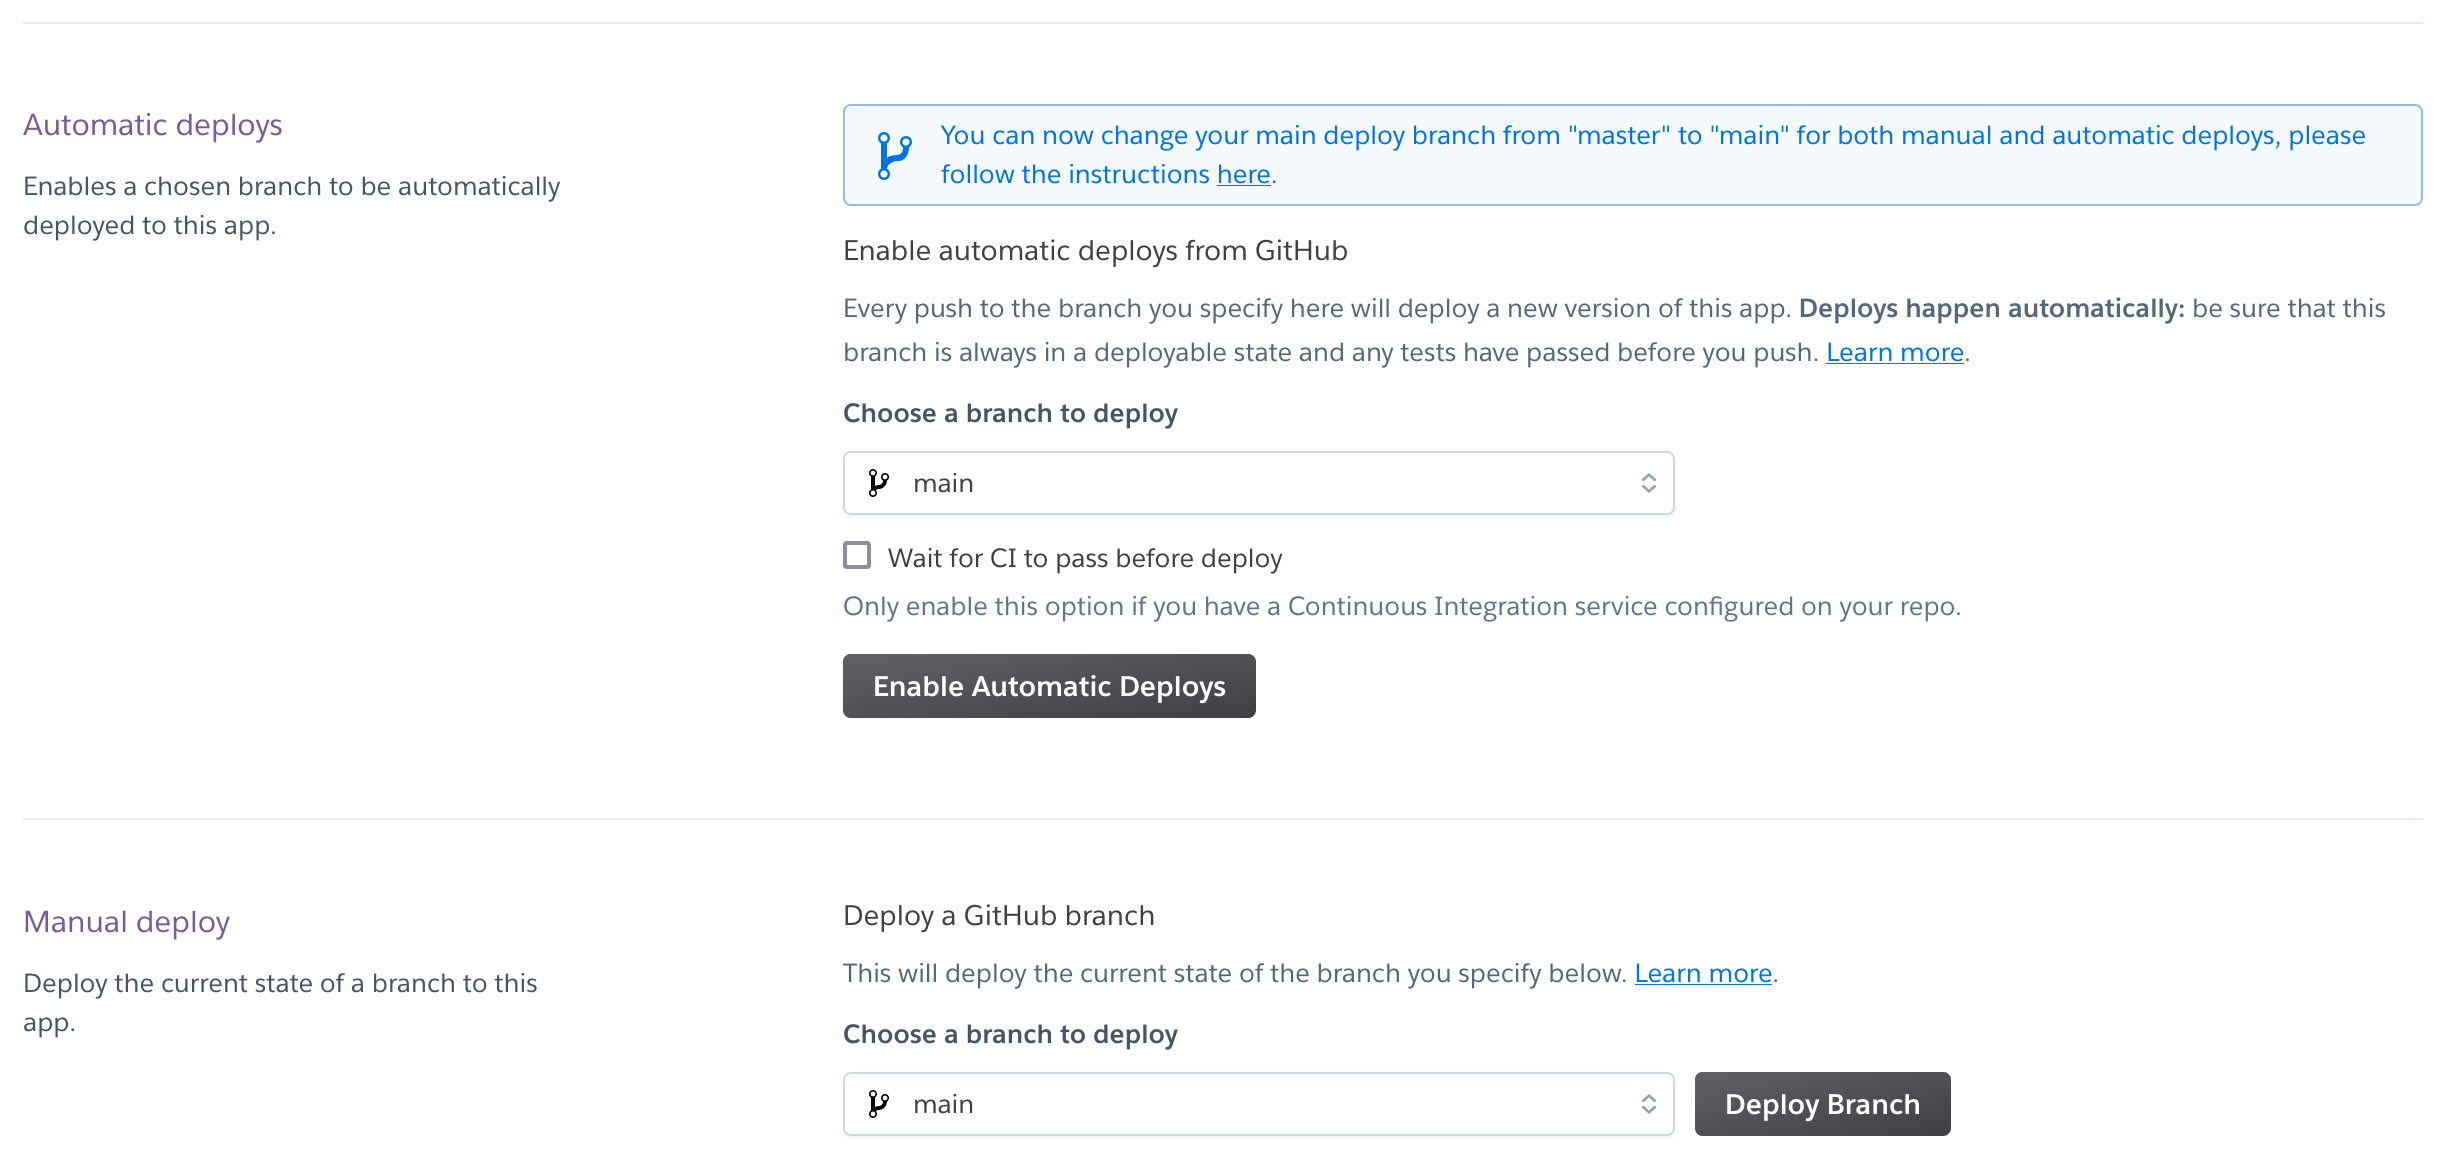
Task: Open manual deploy 'main' branch dropdown
Action: tap(1258, 1104)
